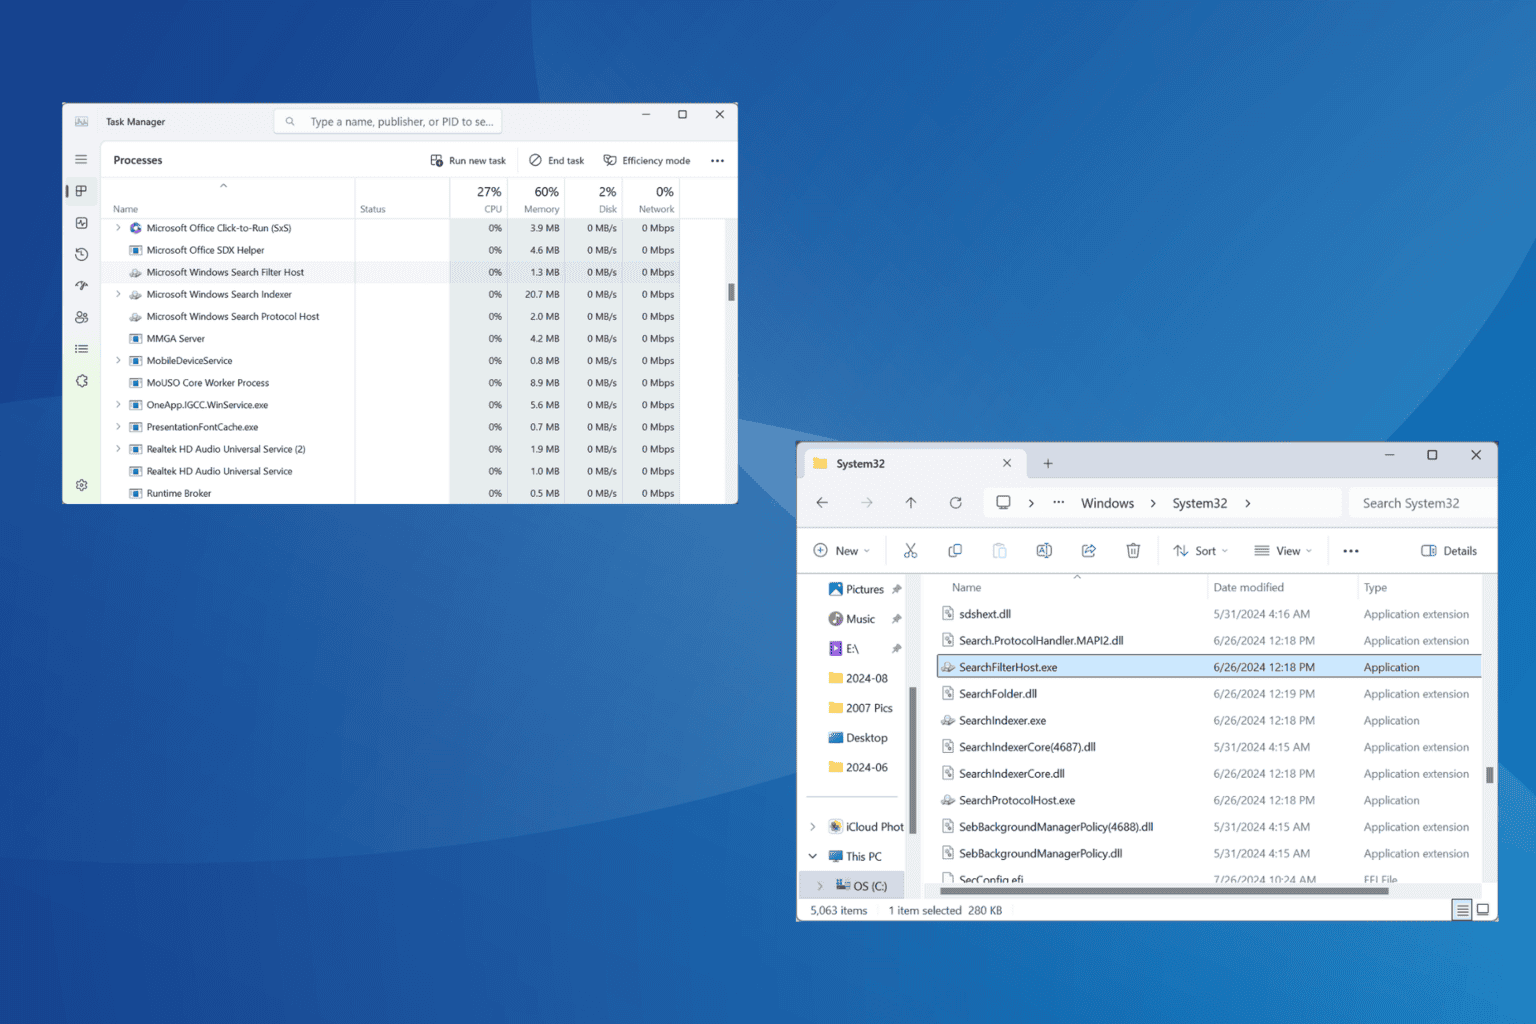Click Task Manager vertical scrollbar thumb
The width and height of the screenshot is (1536, 1024).
coord(731,292)
